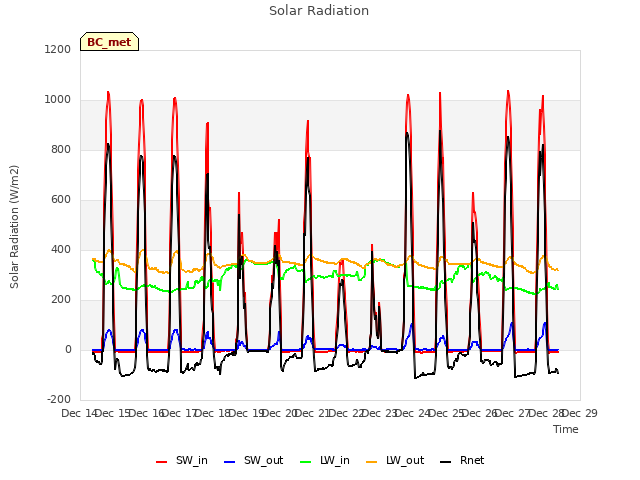This screenshot has width=640, height=480.
Task: Toggle SW_in series in legend
Action: [182, 460]
